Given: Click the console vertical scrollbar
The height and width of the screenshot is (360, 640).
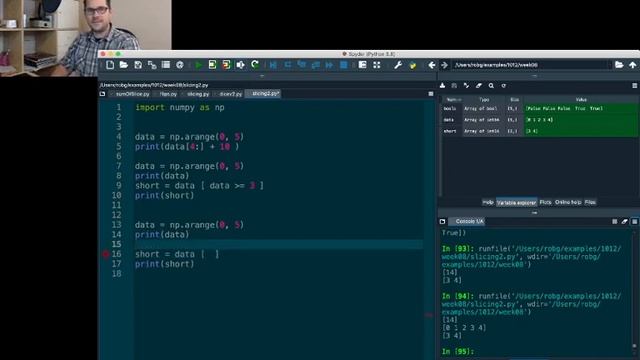Looking at the screenshot, I should 635,290.
